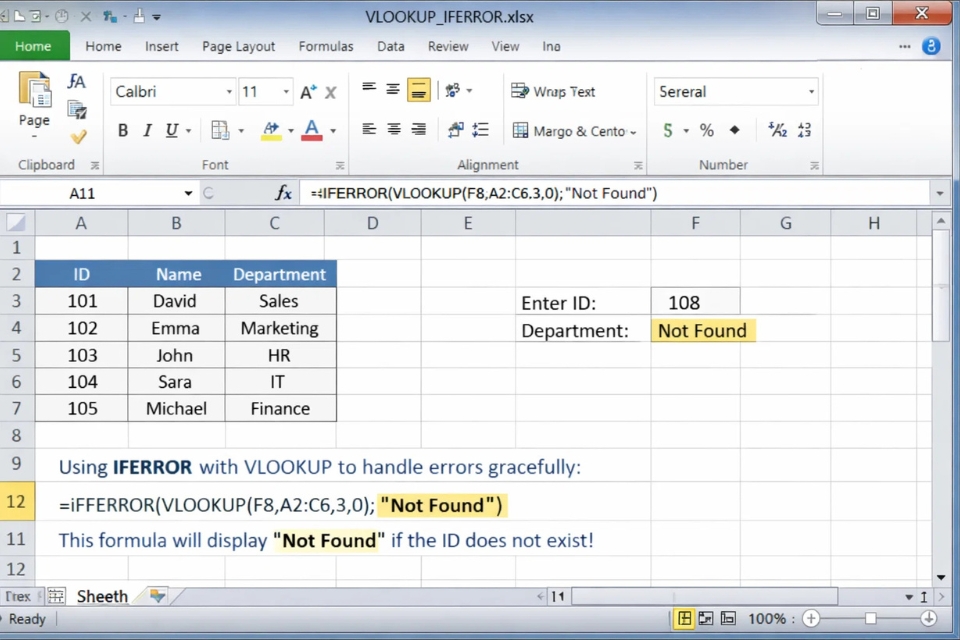Switch to the Formulas ribbon tab

click(x=326, y=46)
